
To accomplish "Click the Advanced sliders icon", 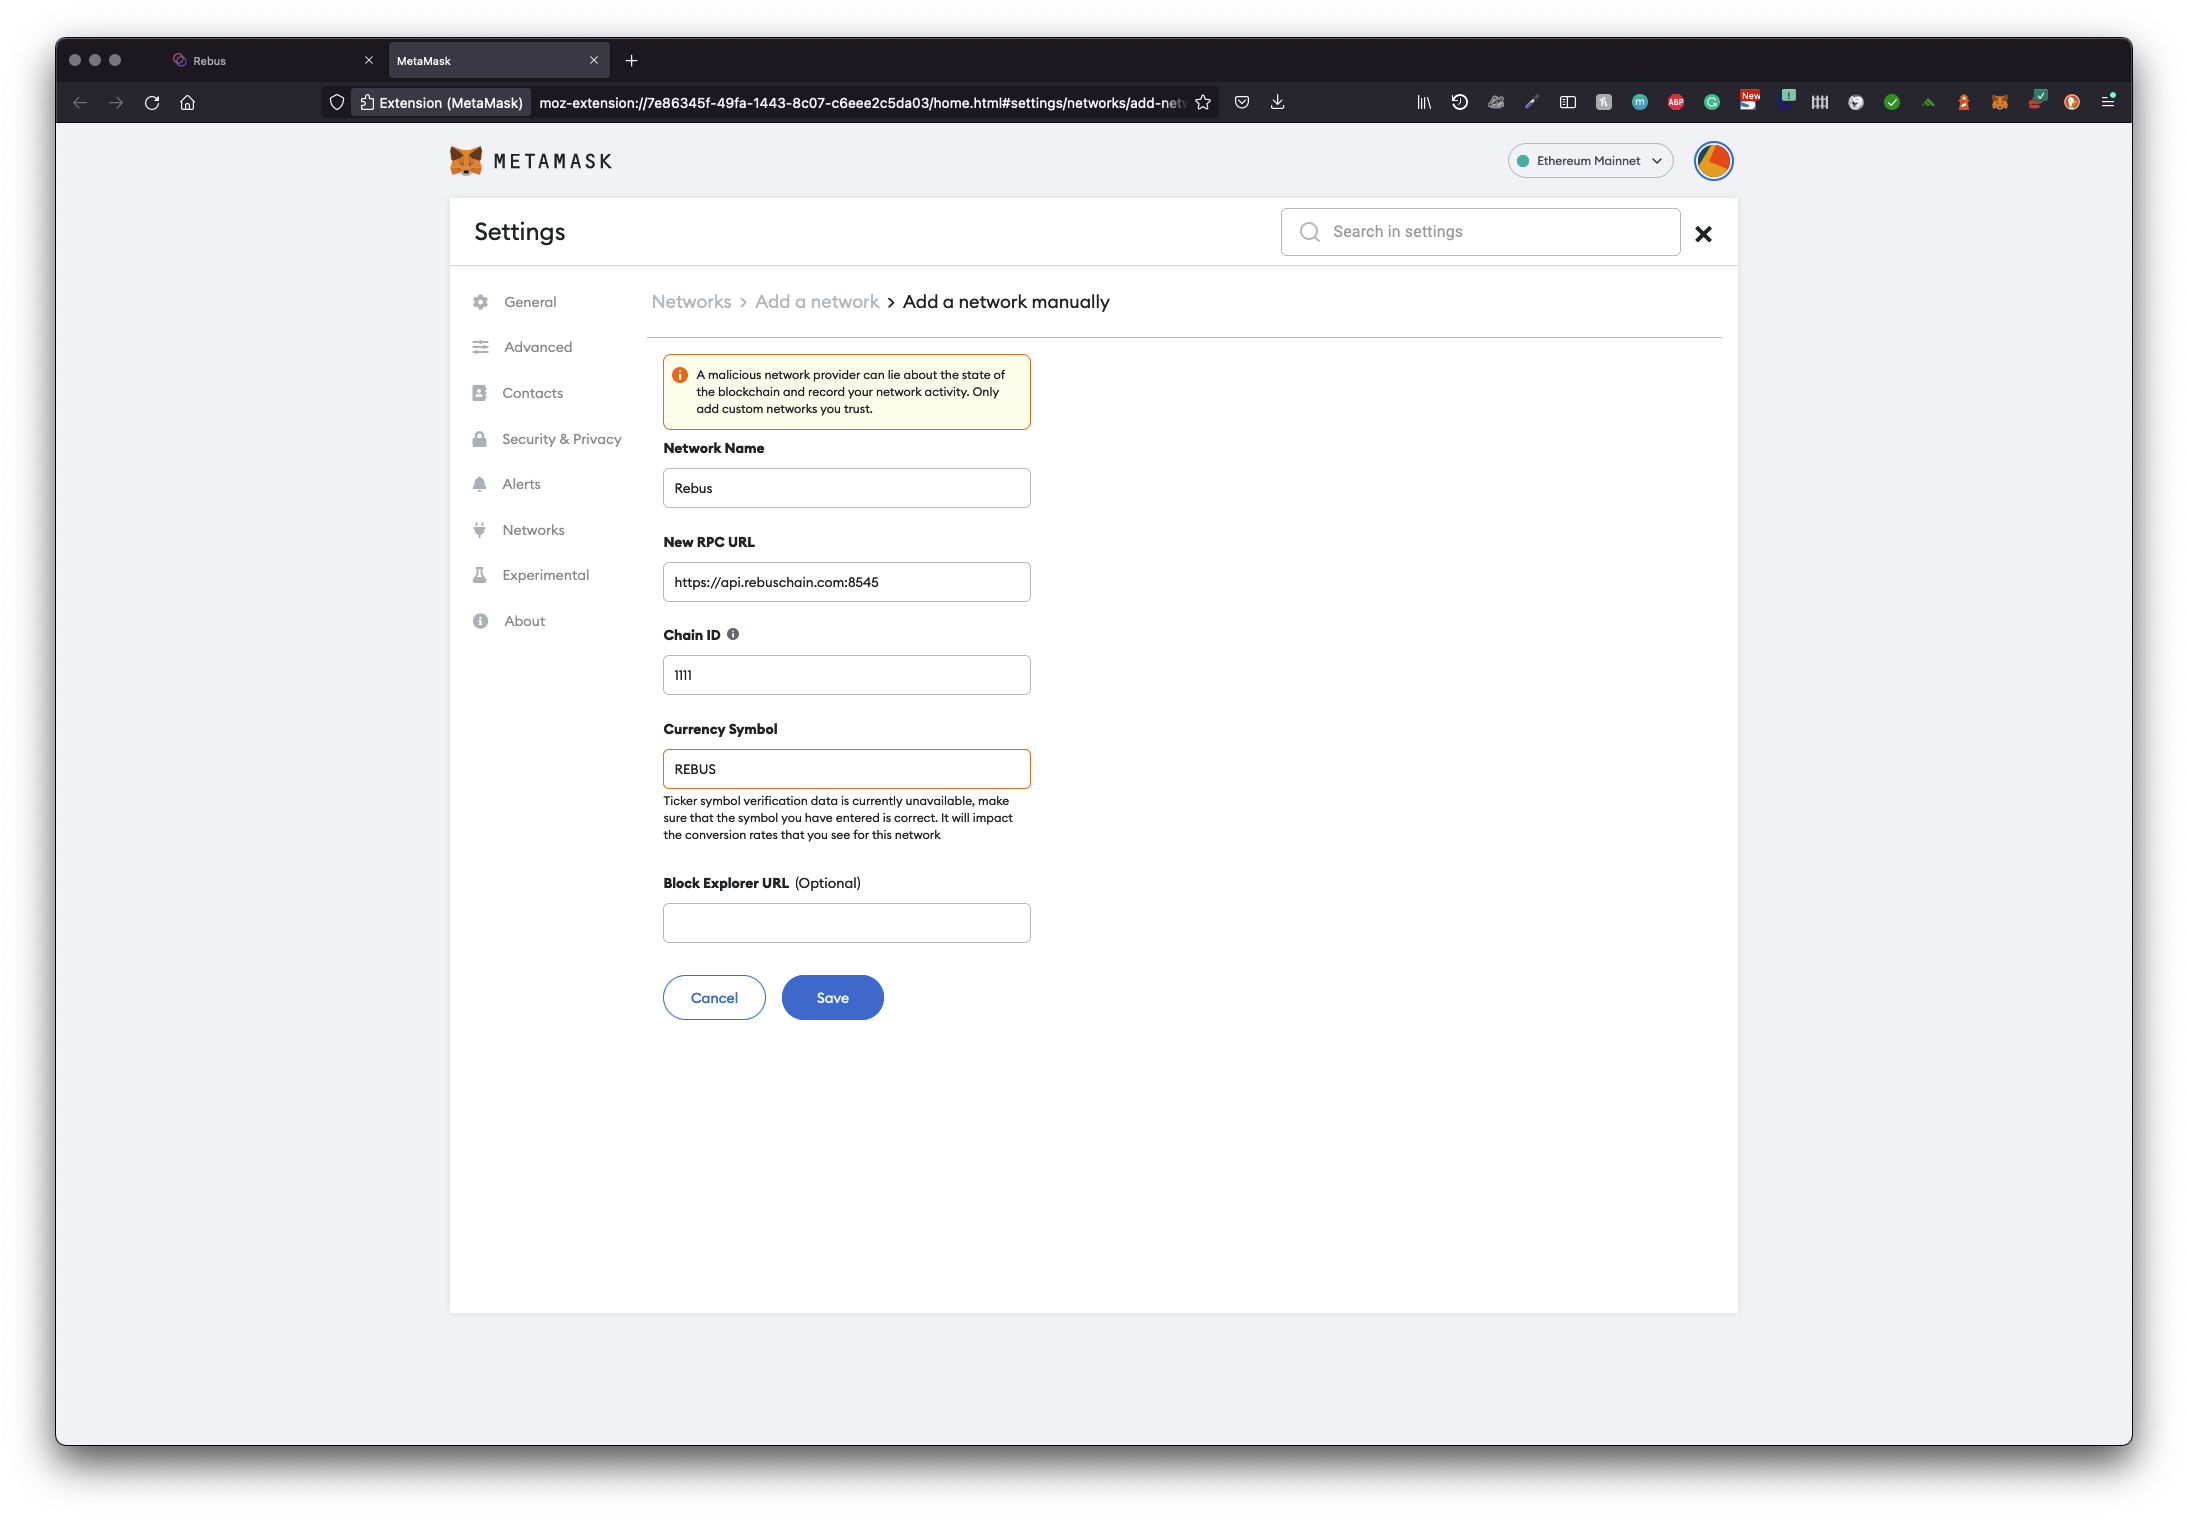I will point(481,347).
